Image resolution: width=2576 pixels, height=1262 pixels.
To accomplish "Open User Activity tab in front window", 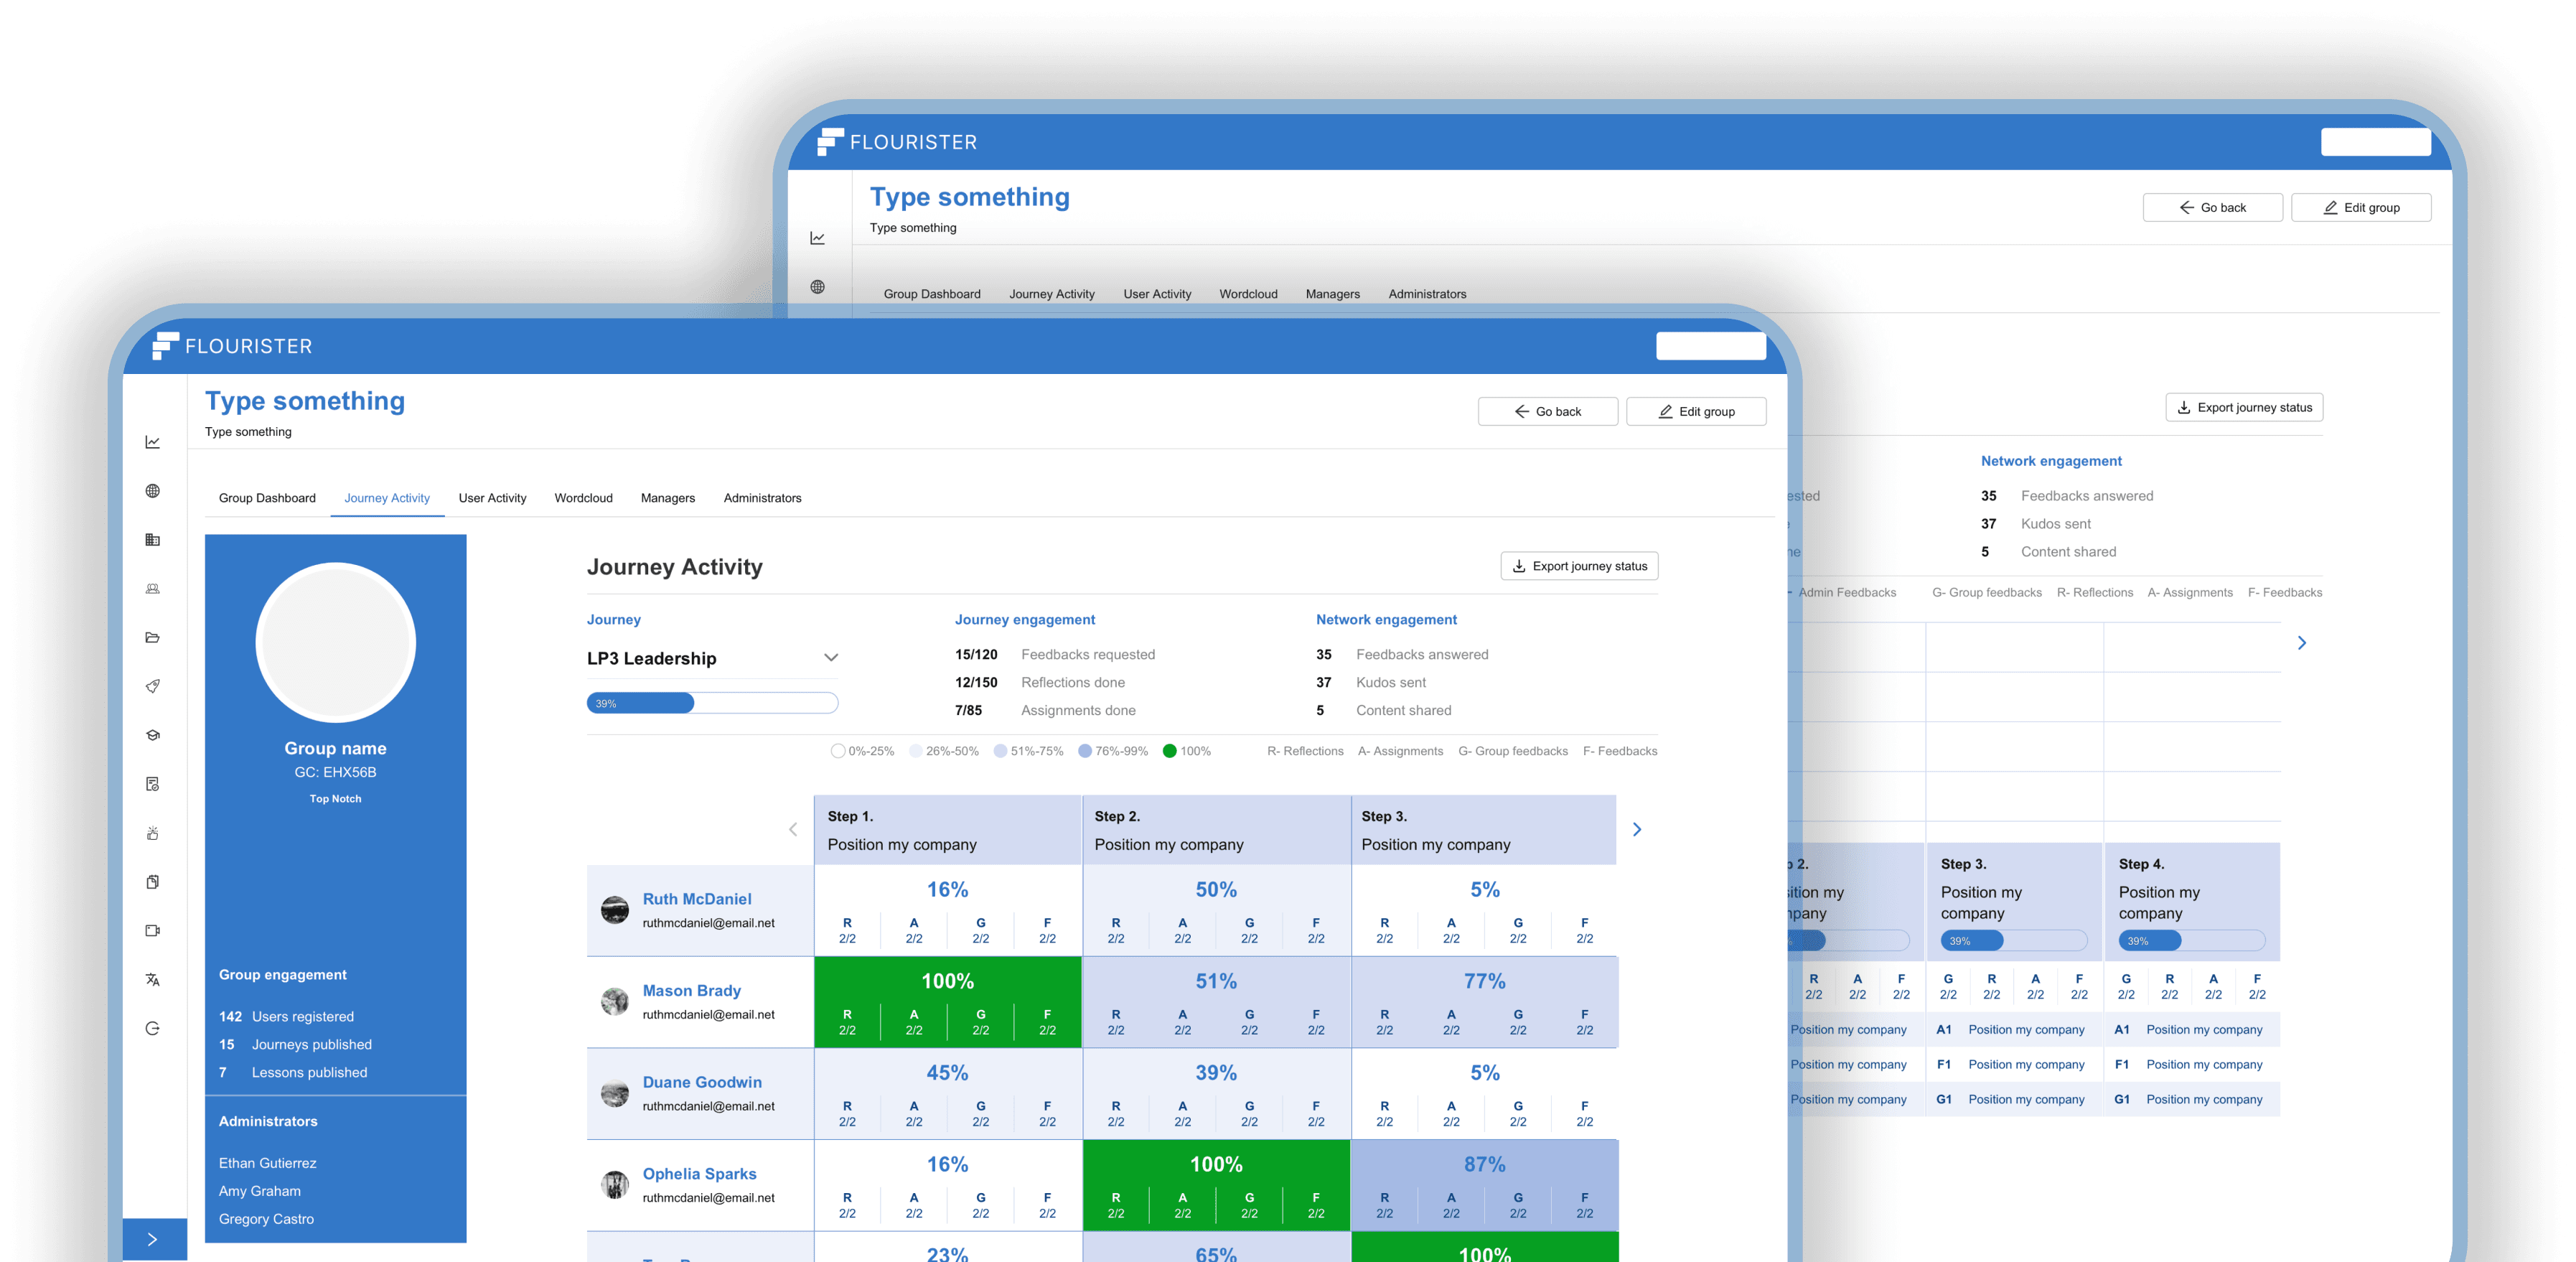I will [492, 498].
